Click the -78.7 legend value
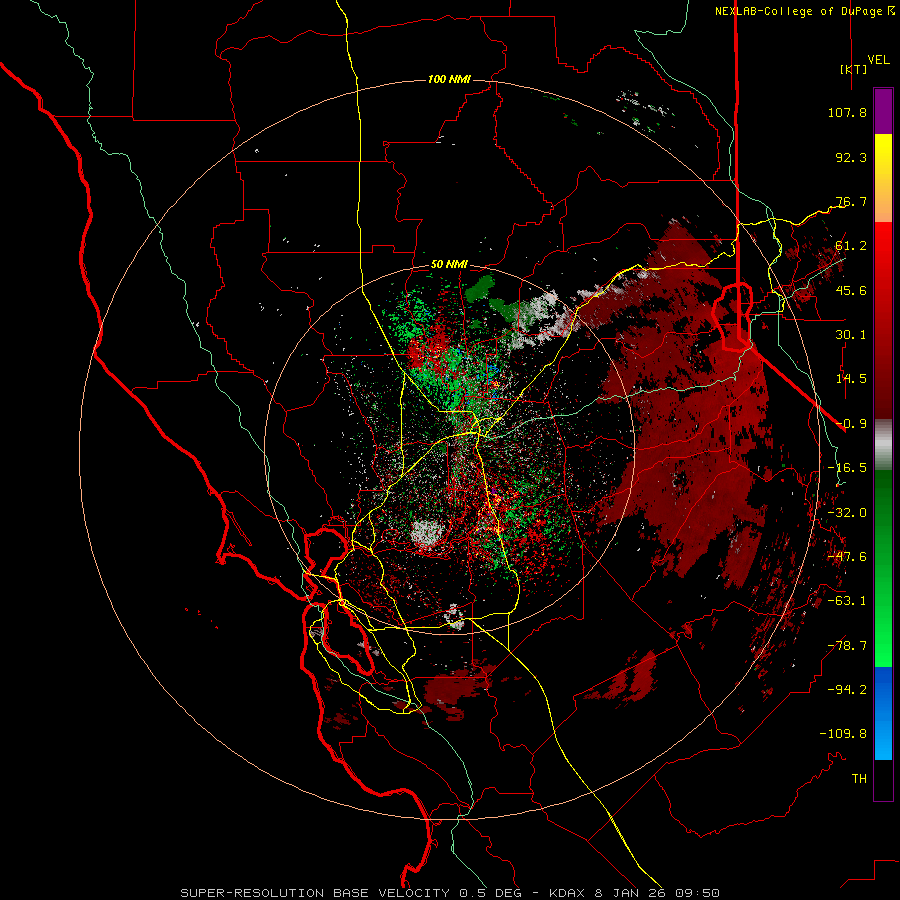The image size is (900, 900). pos(847,646)
